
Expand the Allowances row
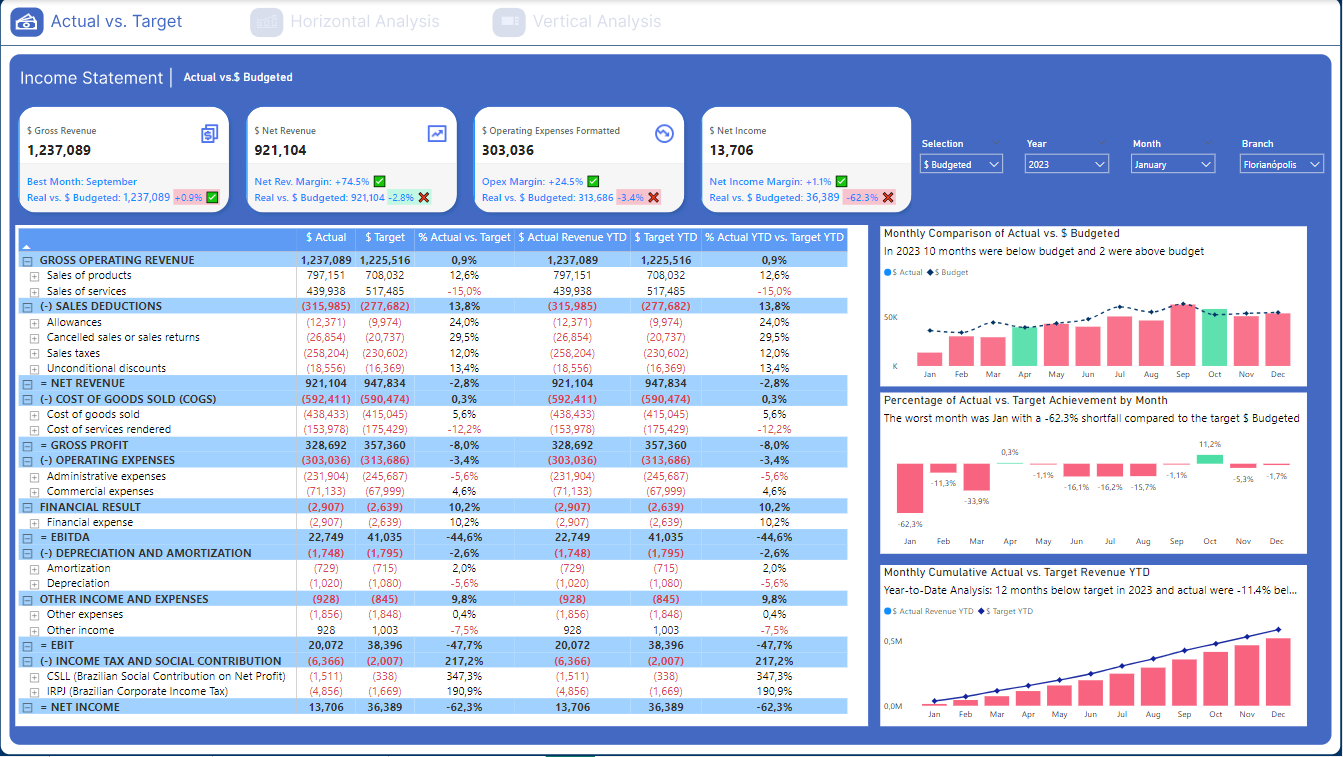(34, 322)
